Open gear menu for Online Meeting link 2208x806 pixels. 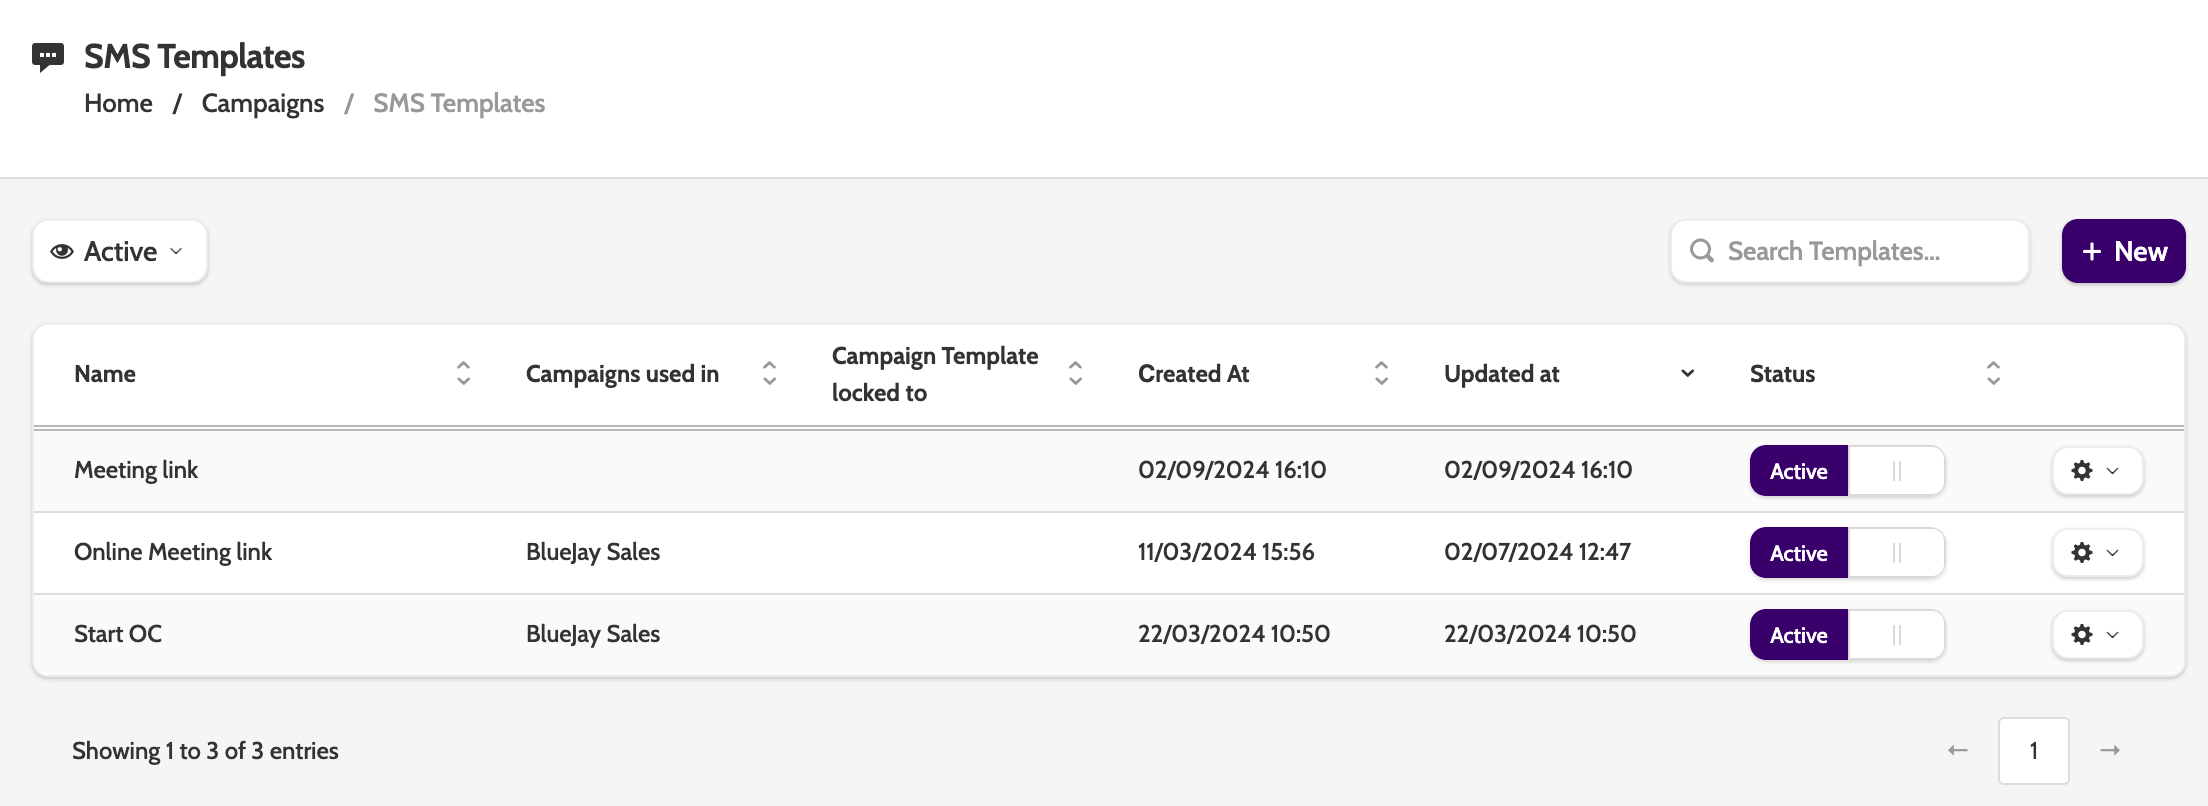pyautogui.click(x=2097, y=553)
